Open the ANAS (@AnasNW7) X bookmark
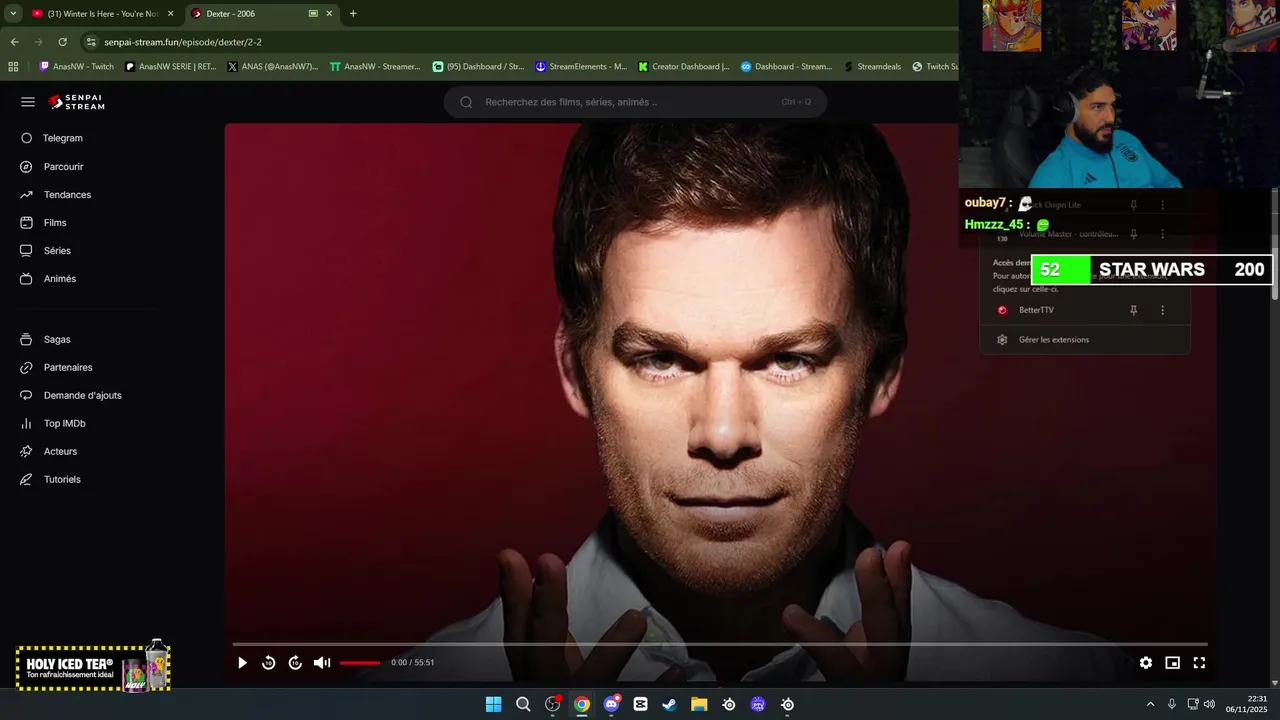 (272, 67)
